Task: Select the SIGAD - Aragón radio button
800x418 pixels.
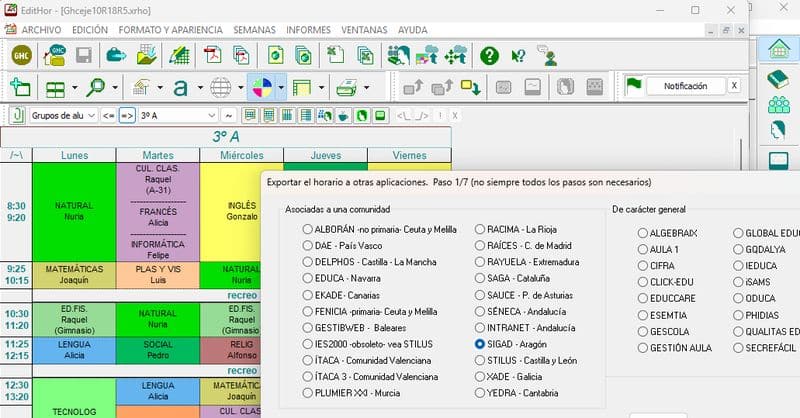Action: click(x=510, y=344)
